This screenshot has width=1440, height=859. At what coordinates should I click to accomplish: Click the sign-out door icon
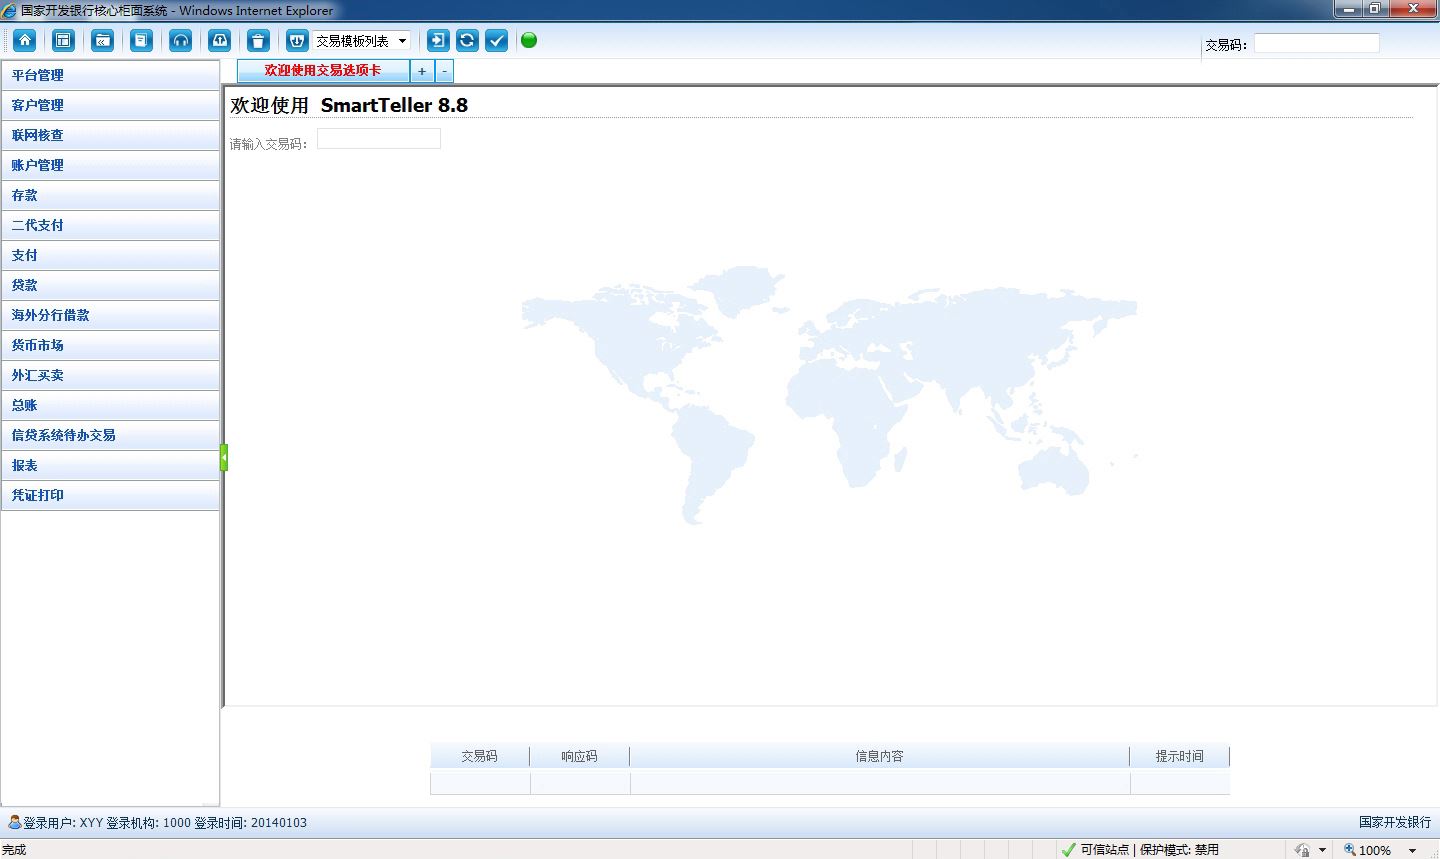click(437, 40)
